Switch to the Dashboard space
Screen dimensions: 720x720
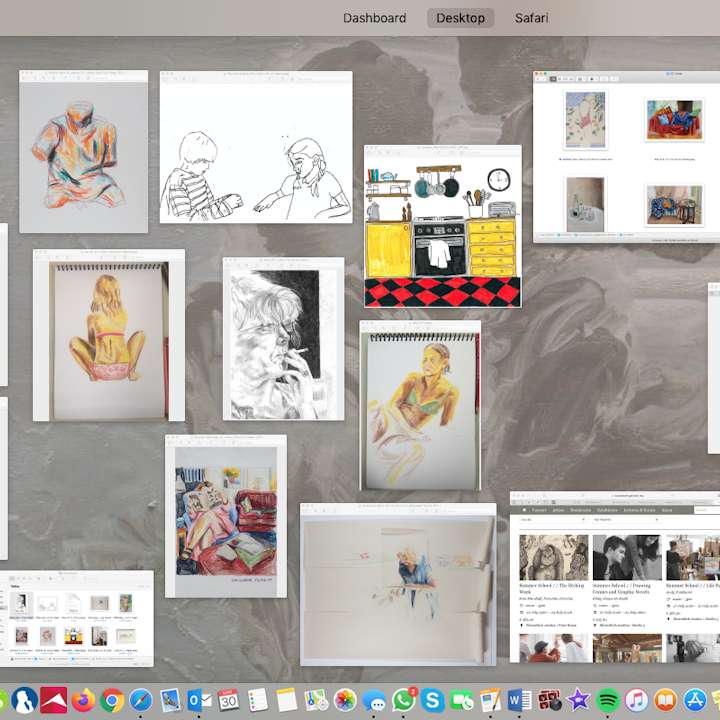click(x=374, y=18)
